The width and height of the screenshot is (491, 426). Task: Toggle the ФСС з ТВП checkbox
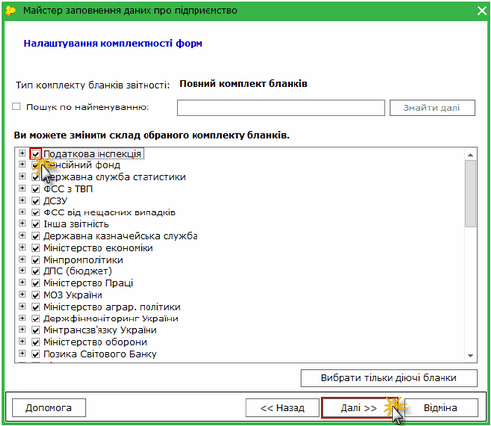coord(36,189)
